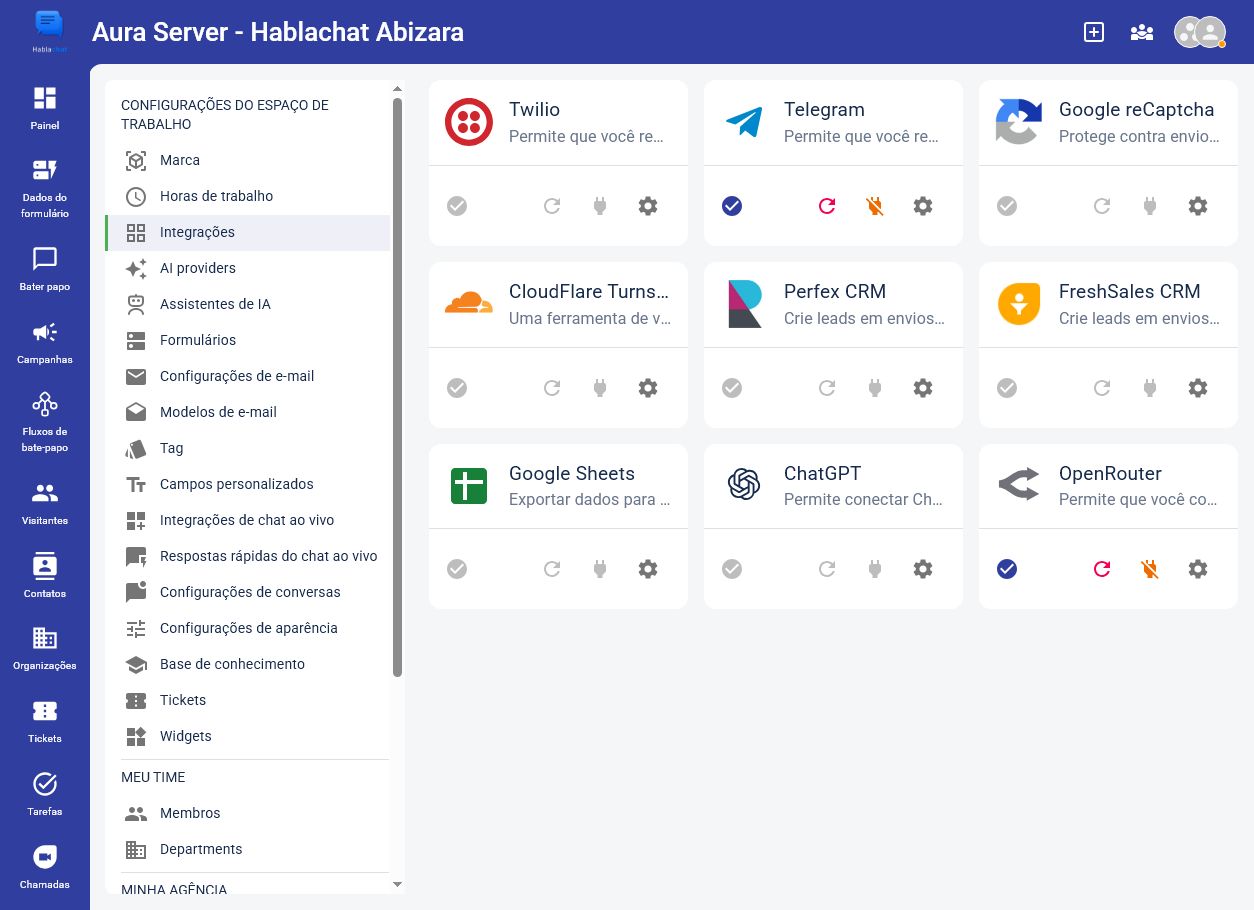Toggle the Telegram enabled check mark
This screenshot has height=910, width=1254.
pyautogui.click(x=732, y=206)
